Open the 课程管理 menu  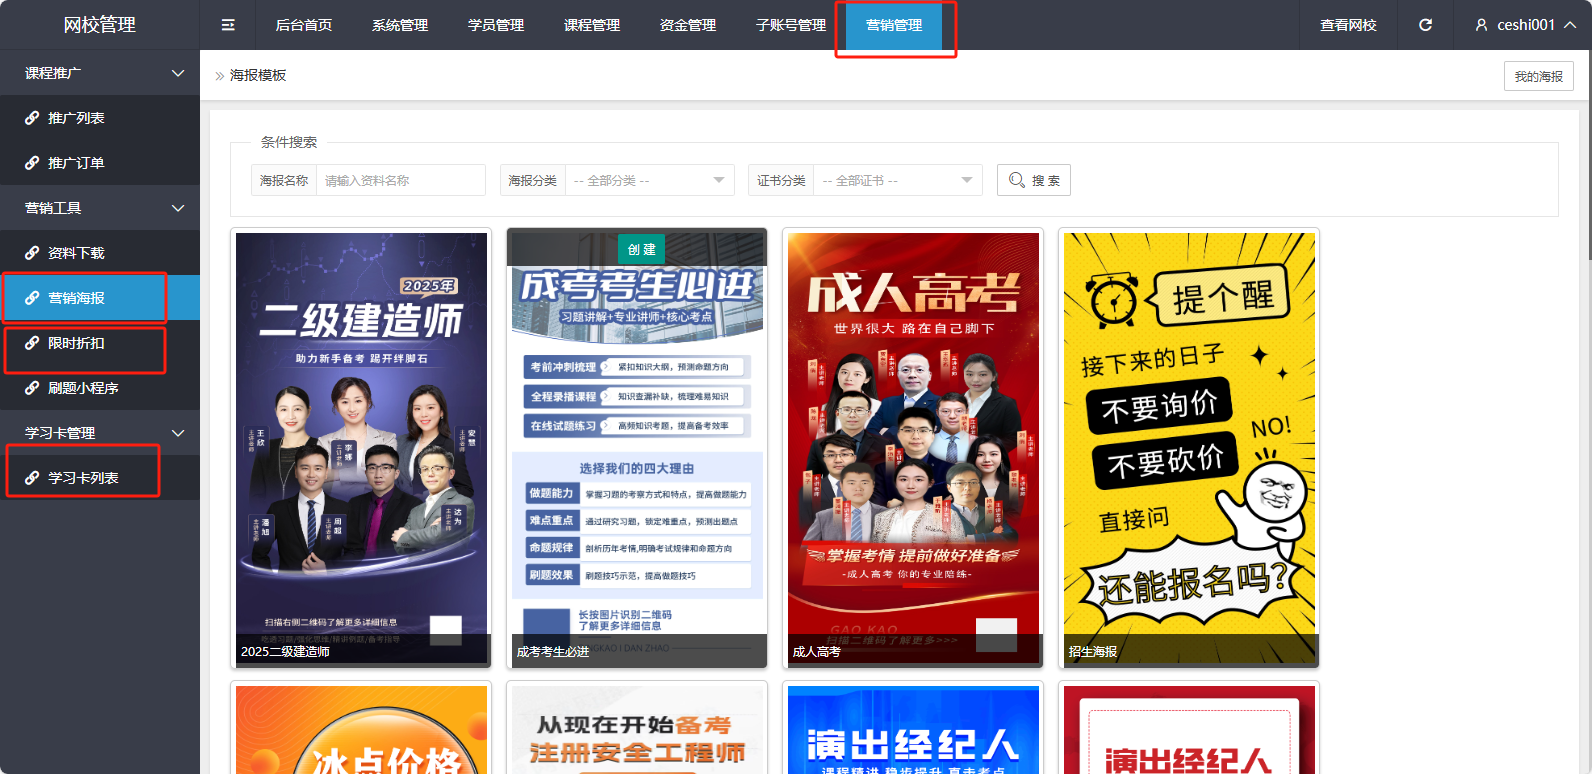click(592, 25)
